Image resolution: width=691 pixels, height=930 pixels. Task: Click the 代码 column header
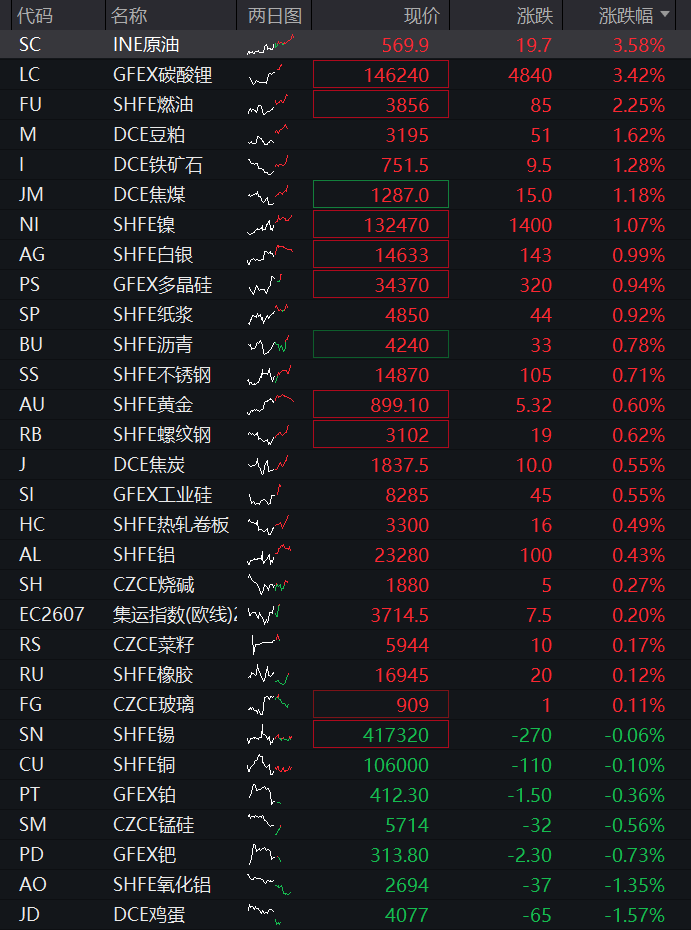click(35, 15)
